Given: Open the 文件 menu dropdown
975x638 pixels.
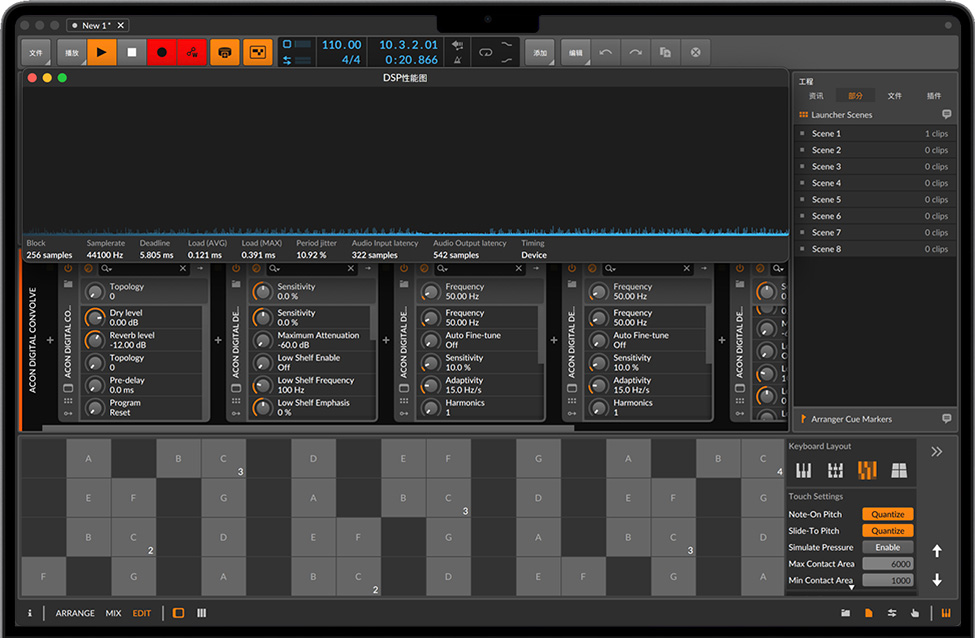Looking at the screenshot, I should (36, 52).
